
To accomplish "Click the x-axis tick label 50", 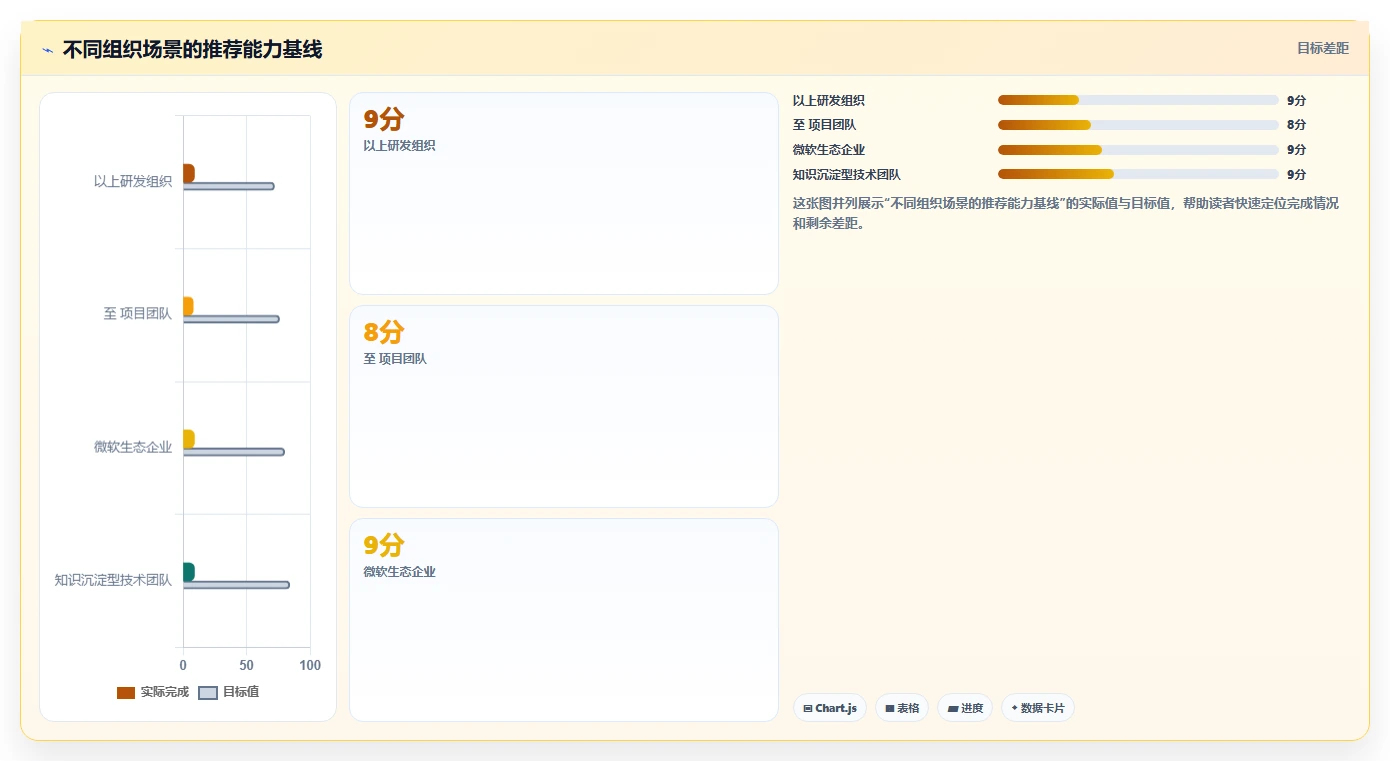I will click(x=246, y=665).
